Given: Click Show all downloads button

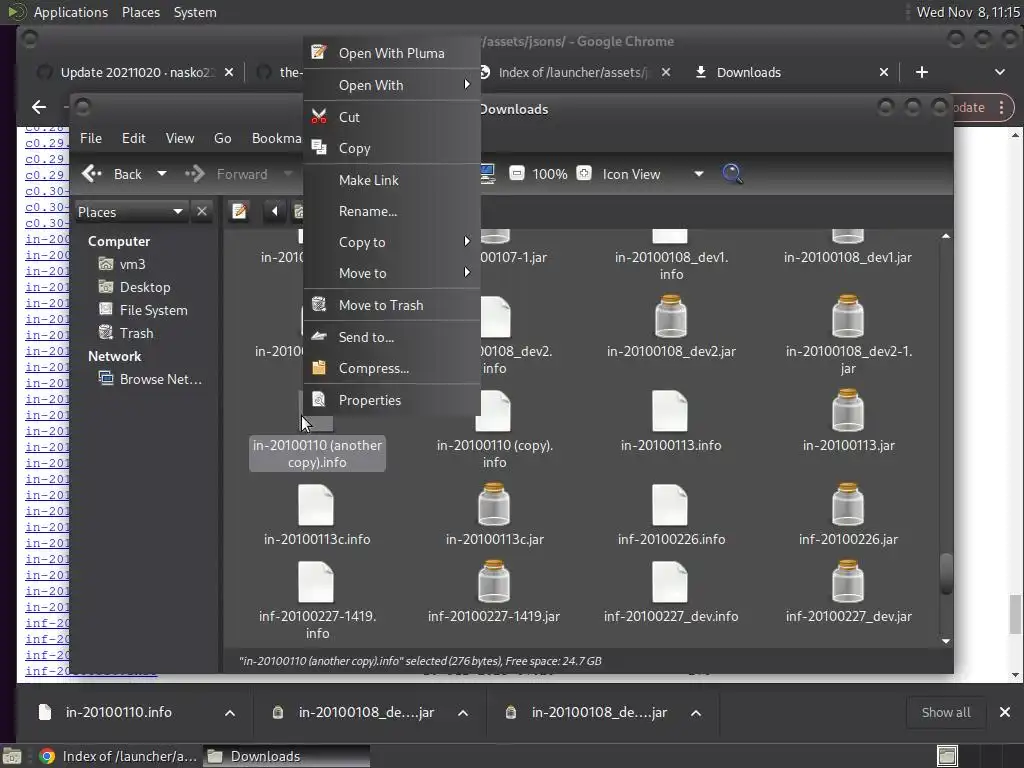Looking at the screenshot, I should click(x=945, y=712).
